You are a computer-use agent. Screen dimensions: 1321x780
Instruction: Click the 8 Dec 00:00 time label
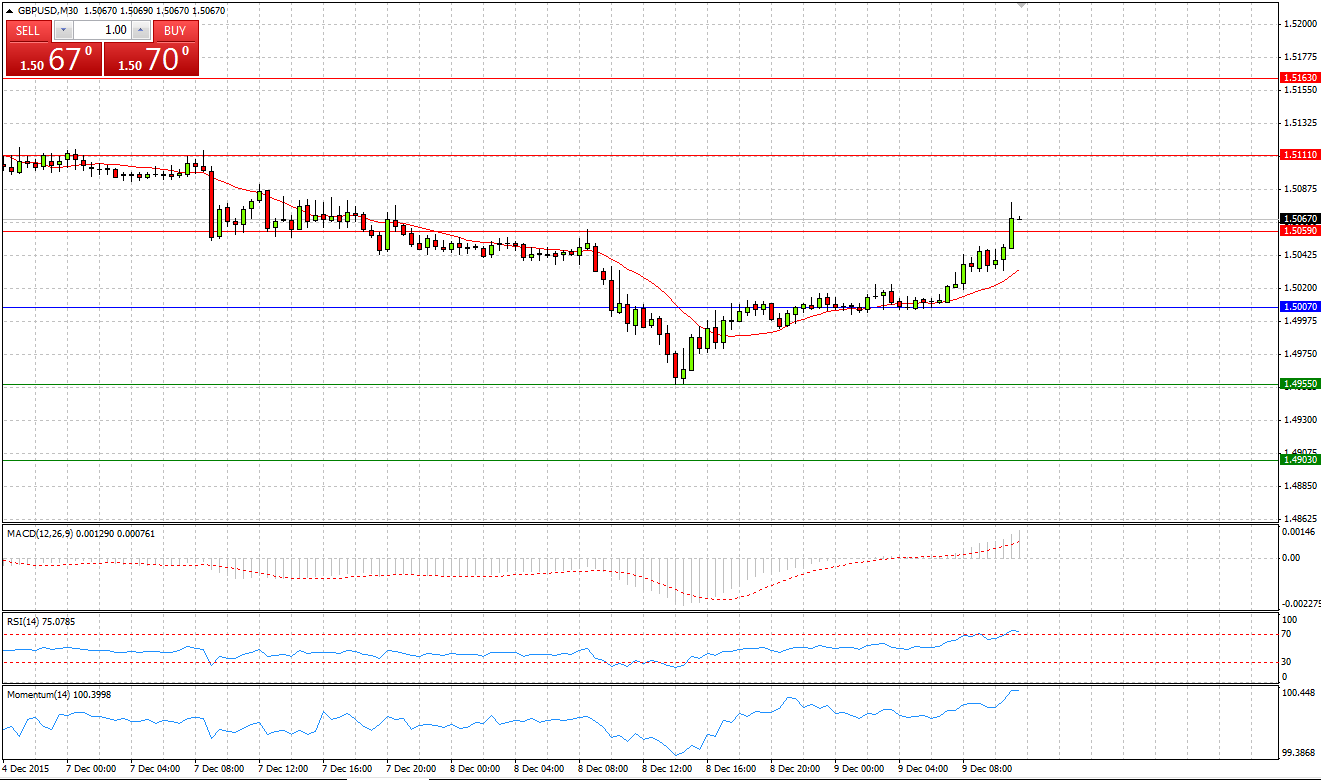(476, 769)
